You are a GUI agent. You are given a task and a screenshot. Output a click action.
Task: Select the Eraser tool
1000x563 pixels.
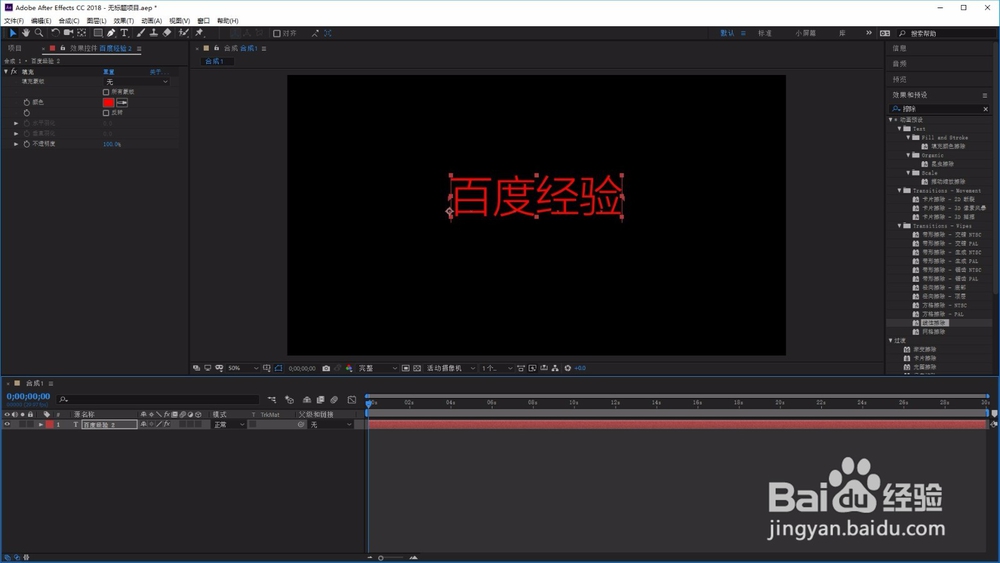coord(166,33)
